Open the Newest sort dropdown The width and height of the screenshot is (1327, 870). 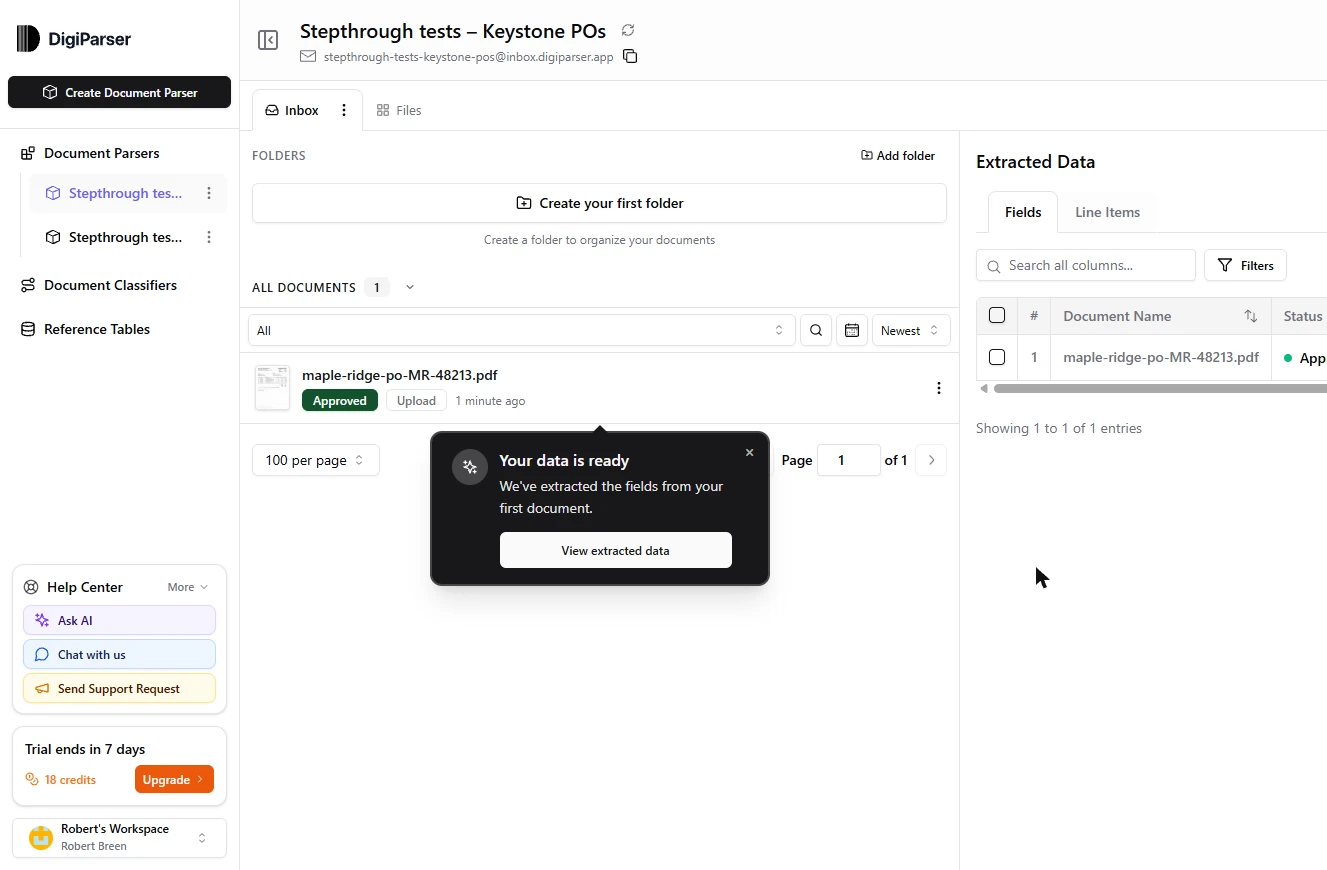[911, 330]
